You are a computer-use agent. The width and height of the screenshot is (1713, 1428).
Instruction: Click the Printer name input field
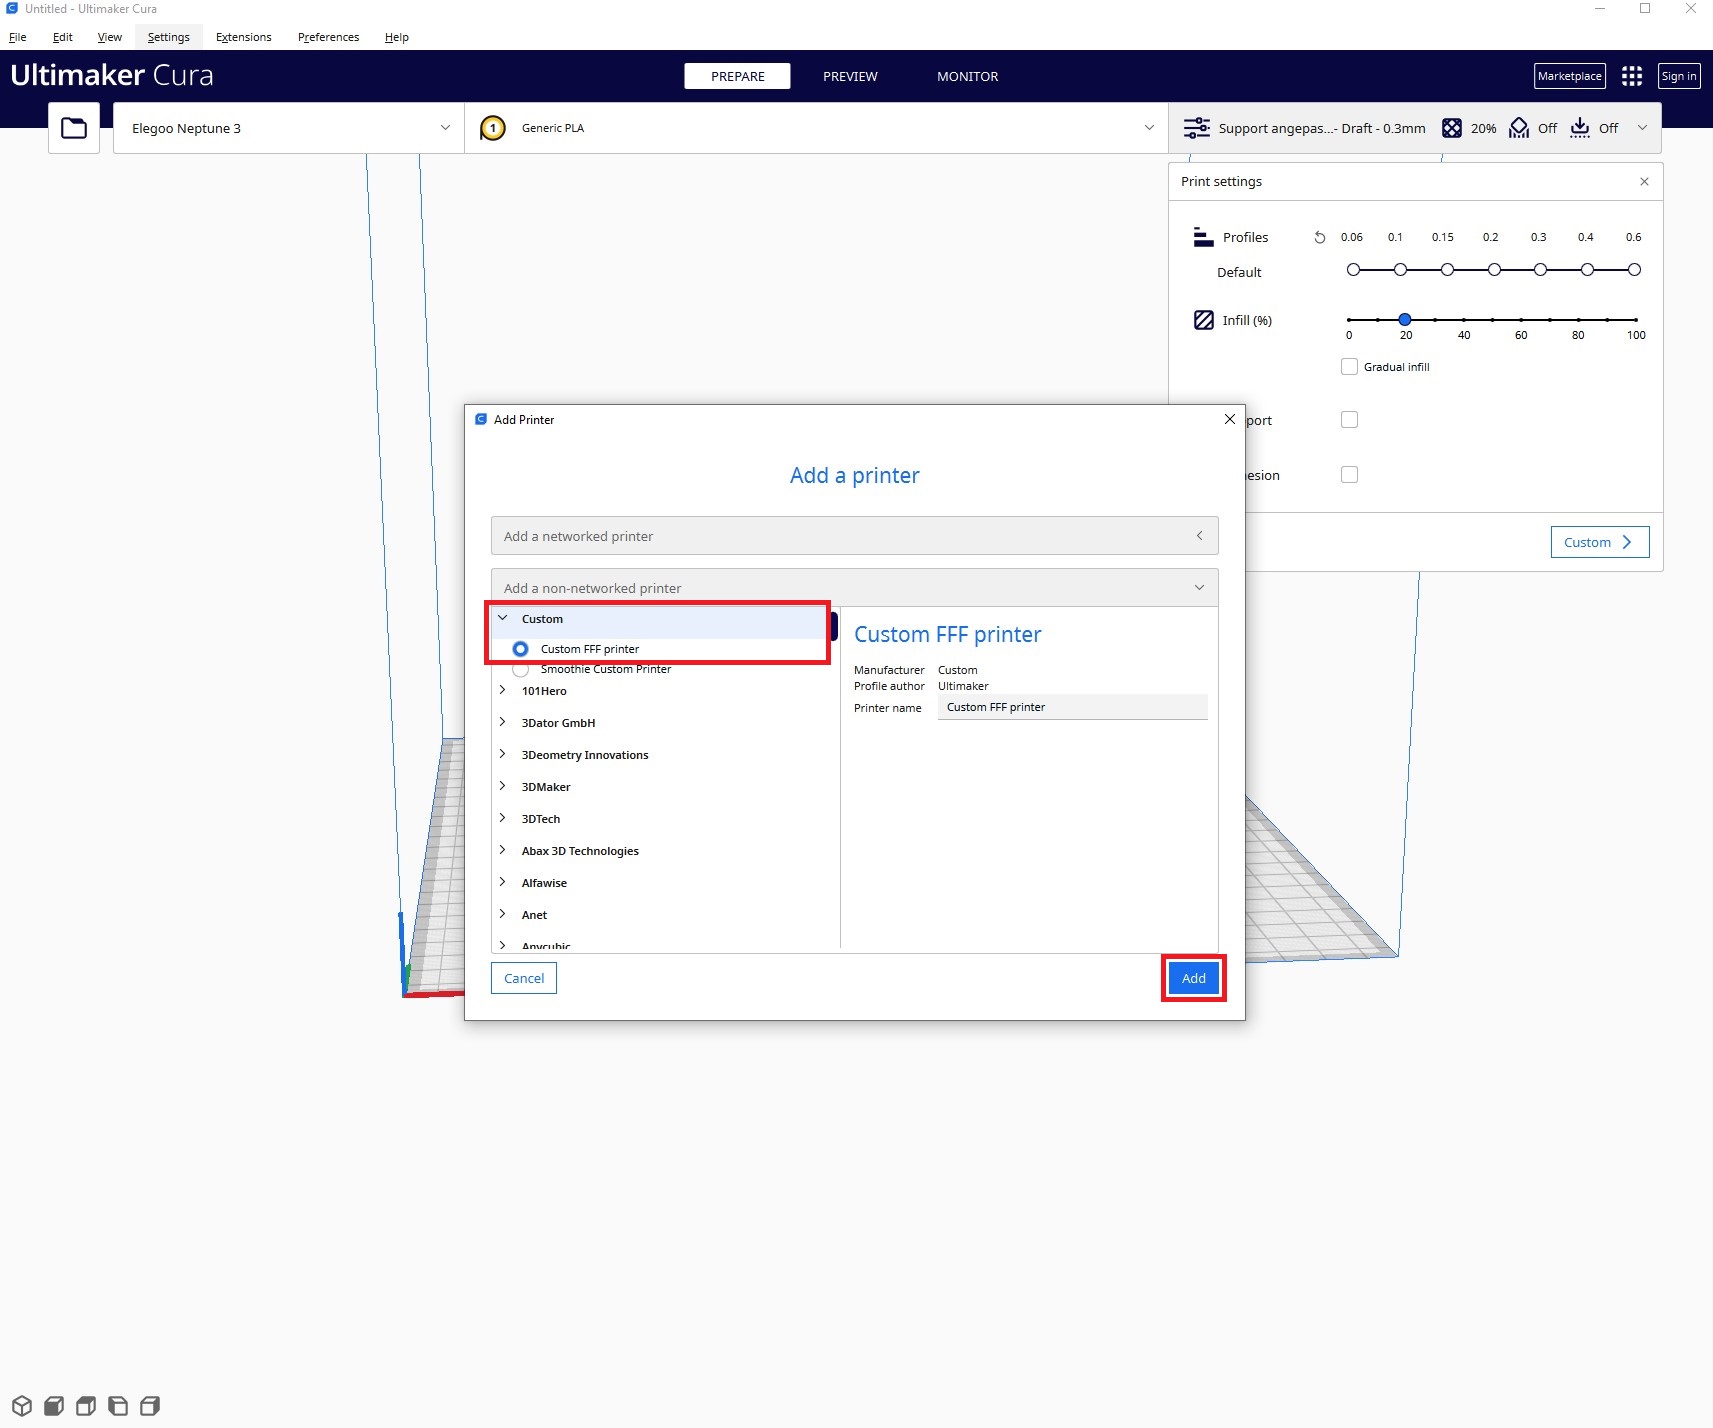point(1073,707)
